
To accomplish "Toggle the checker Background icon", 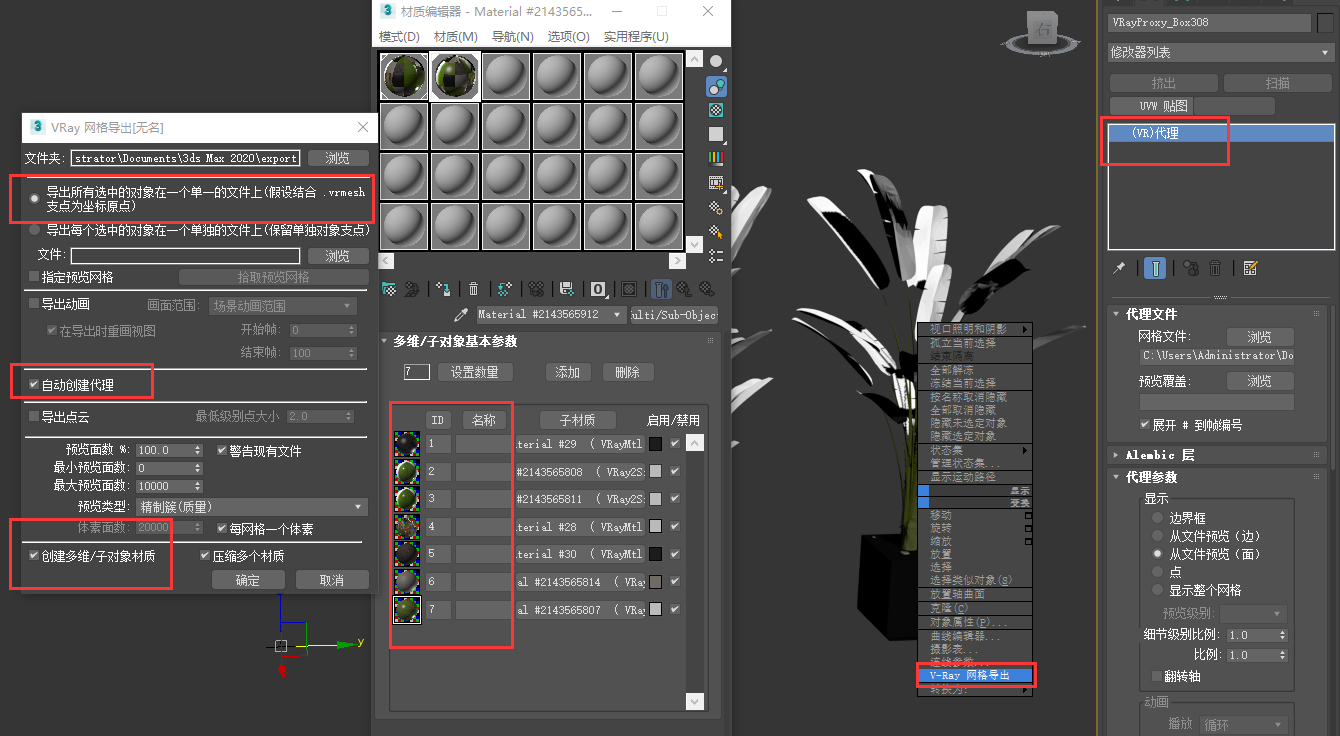I will tap(716, 110).
